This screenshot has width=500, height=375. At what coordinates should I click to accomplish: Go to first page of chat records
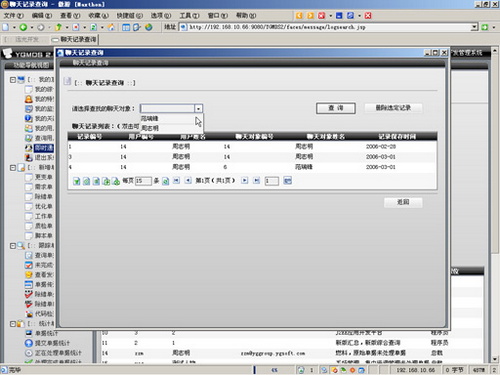[176, 181]
